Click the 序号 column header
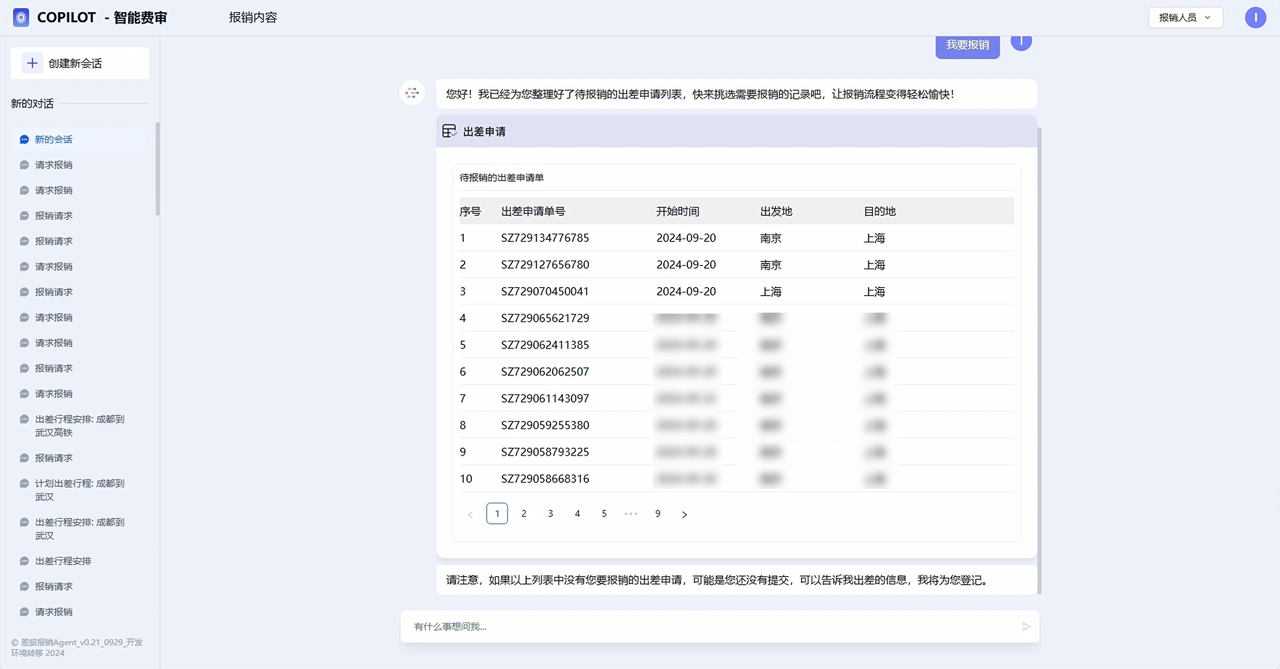 click(x=470, y=211)
